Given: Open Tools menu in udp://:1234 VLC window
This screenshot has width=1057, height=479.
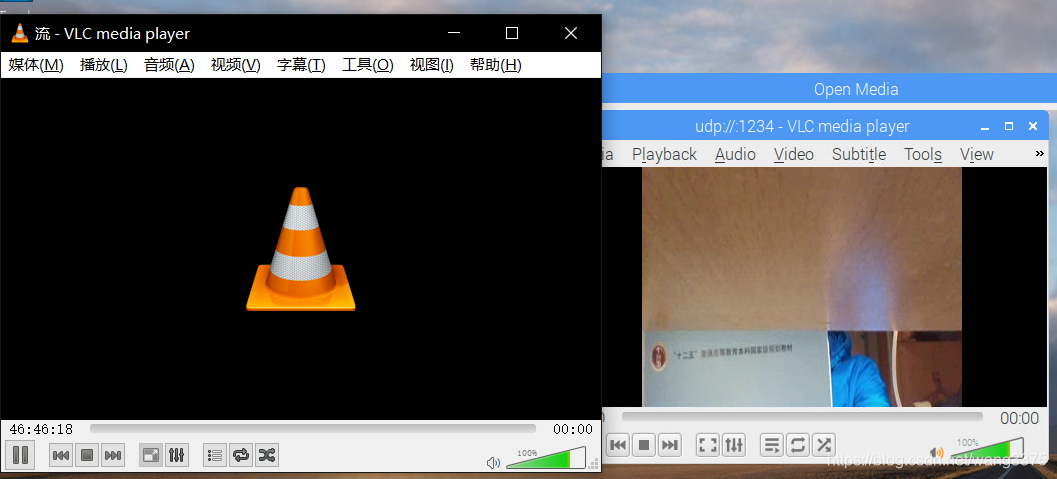Looking at the screenshot, I should (x=923, y=154).
